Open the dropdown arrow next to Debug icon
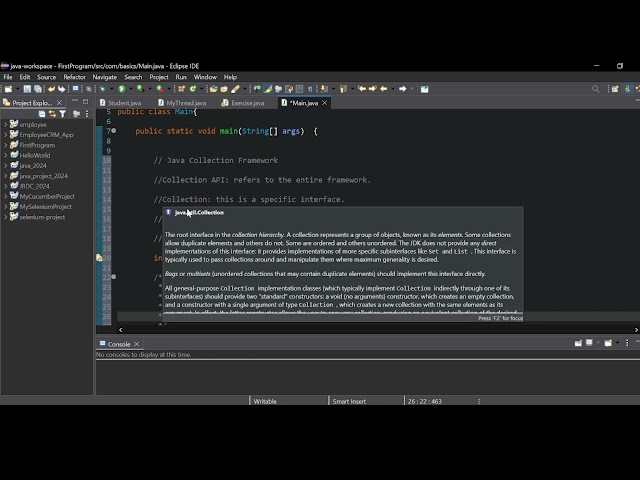 point(111,89)
